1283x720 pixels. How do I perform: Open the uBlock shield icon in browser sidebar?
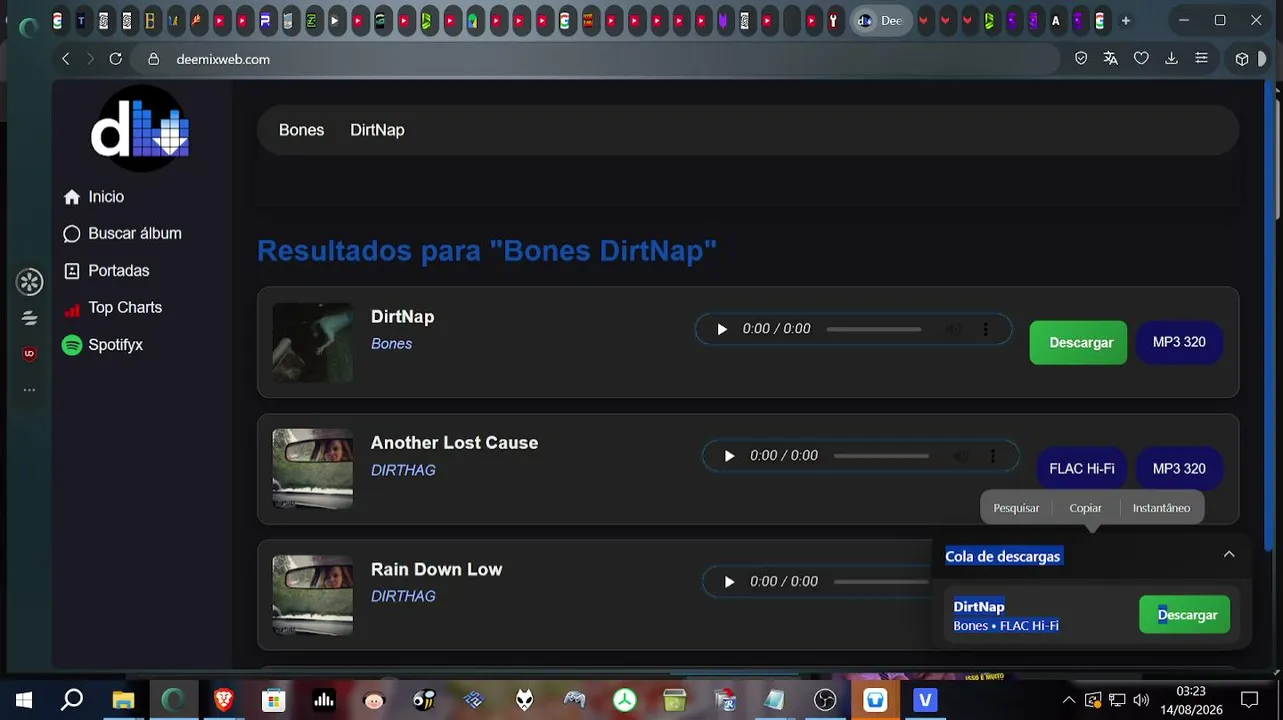tap(29, 354)
